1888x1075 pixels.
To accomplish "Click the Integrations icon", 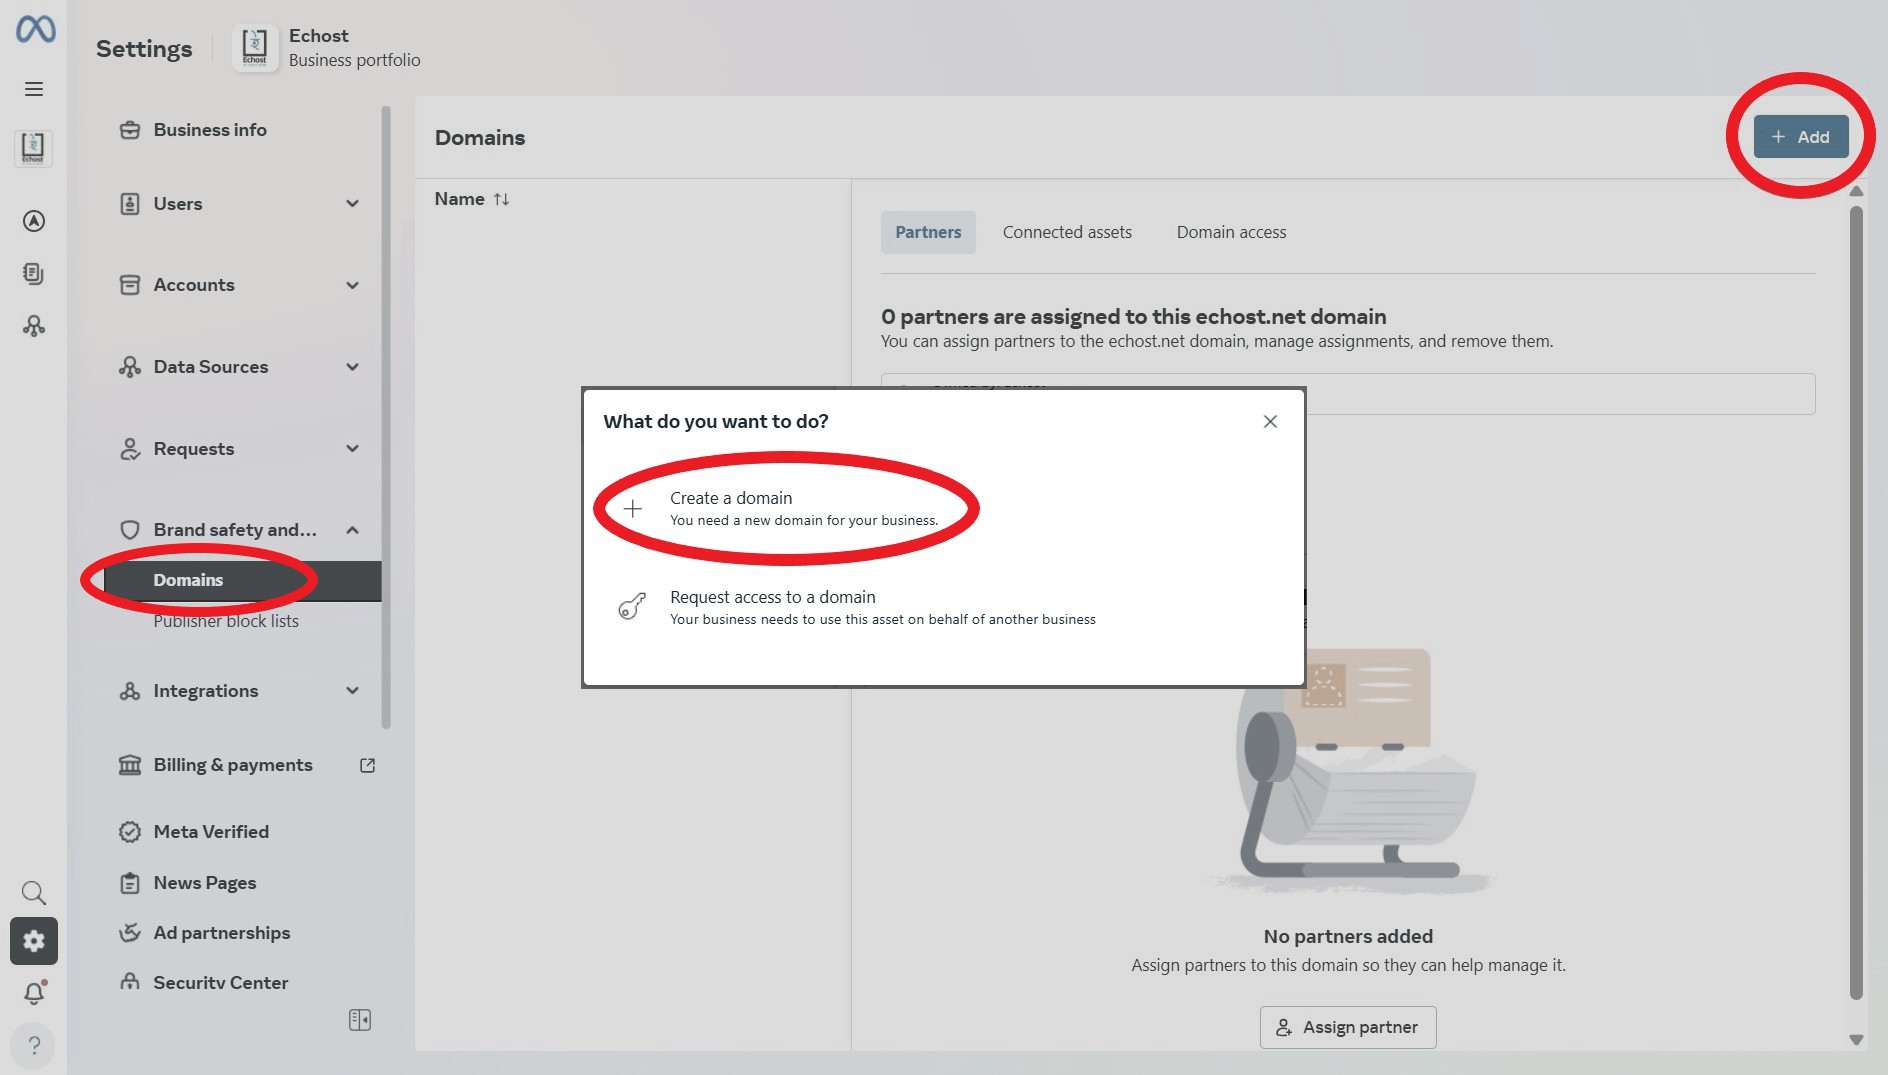I will tap(130, 691).
